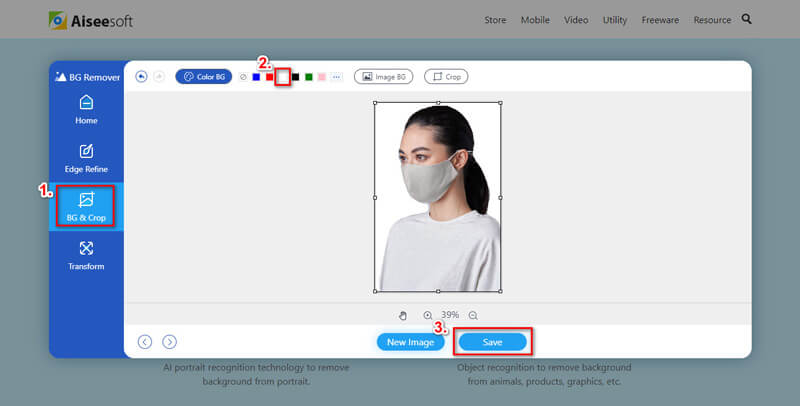Go to the next image arrow

point(169,342)
